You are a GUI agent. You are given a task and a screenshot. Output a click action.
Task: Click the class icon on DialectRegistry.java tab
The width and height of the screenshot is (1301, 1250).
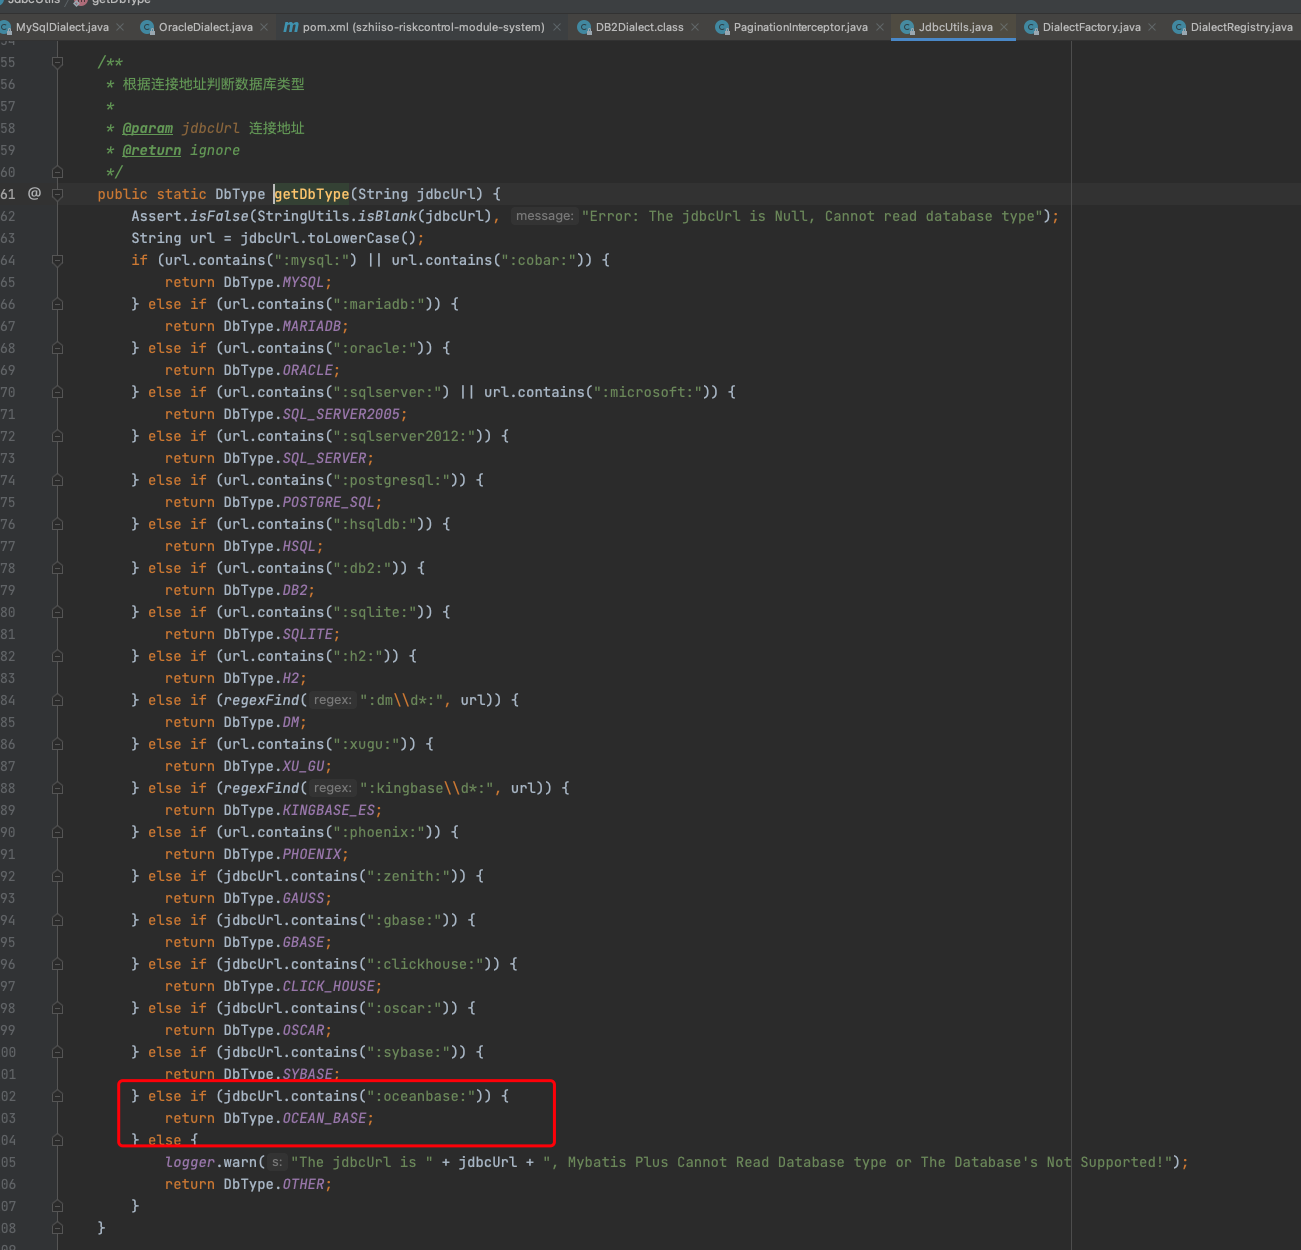[1179, 27]
